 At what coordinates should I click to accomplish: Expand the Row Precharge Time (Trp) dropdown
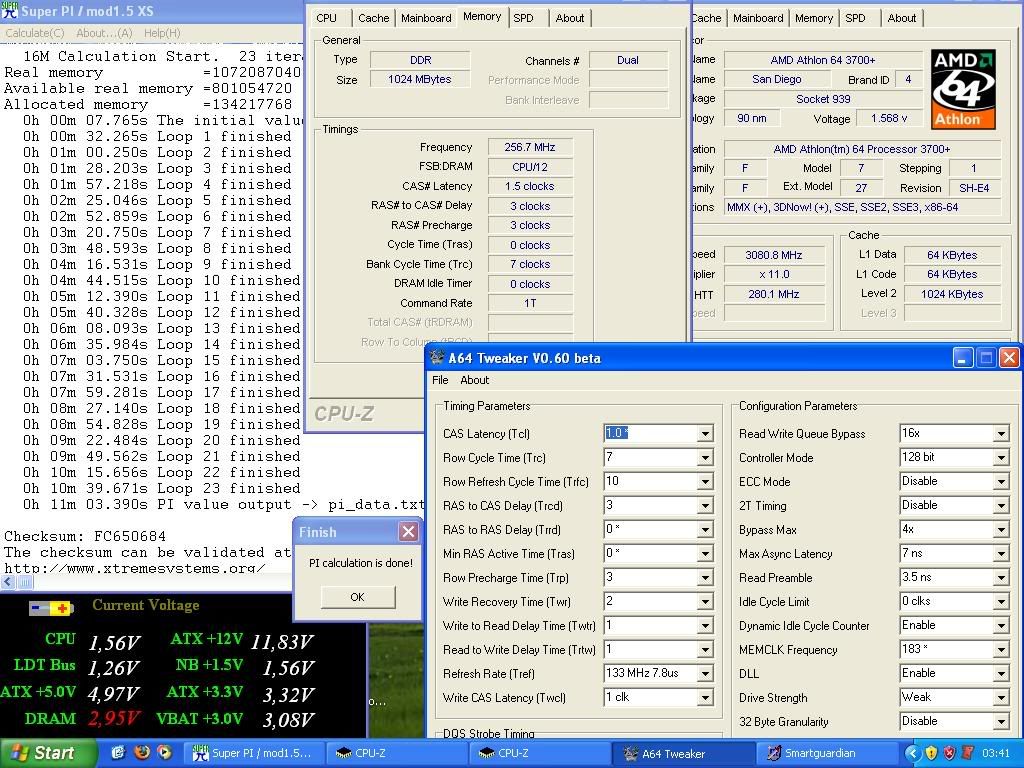point(705,578)
